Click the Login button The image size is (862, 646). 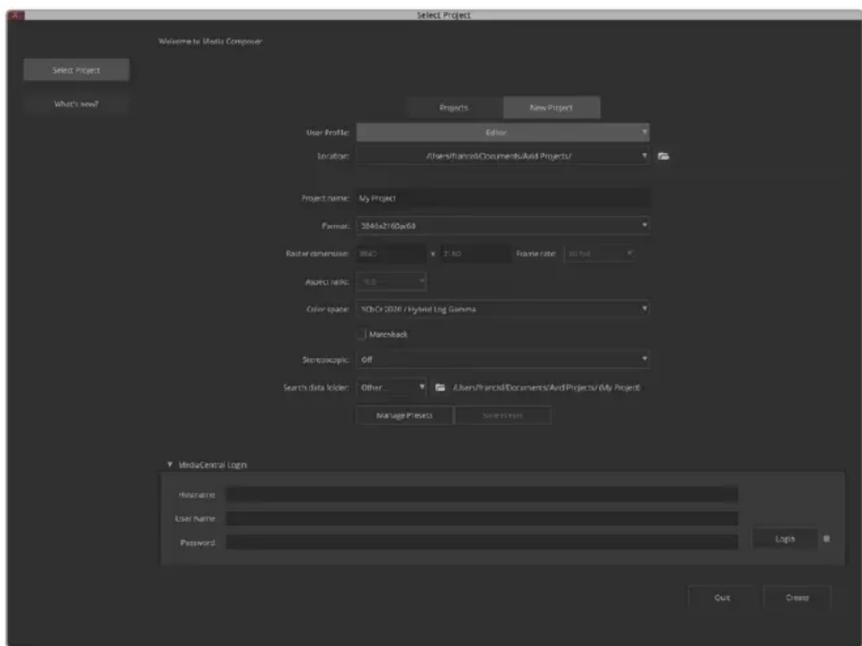(785, 539)
